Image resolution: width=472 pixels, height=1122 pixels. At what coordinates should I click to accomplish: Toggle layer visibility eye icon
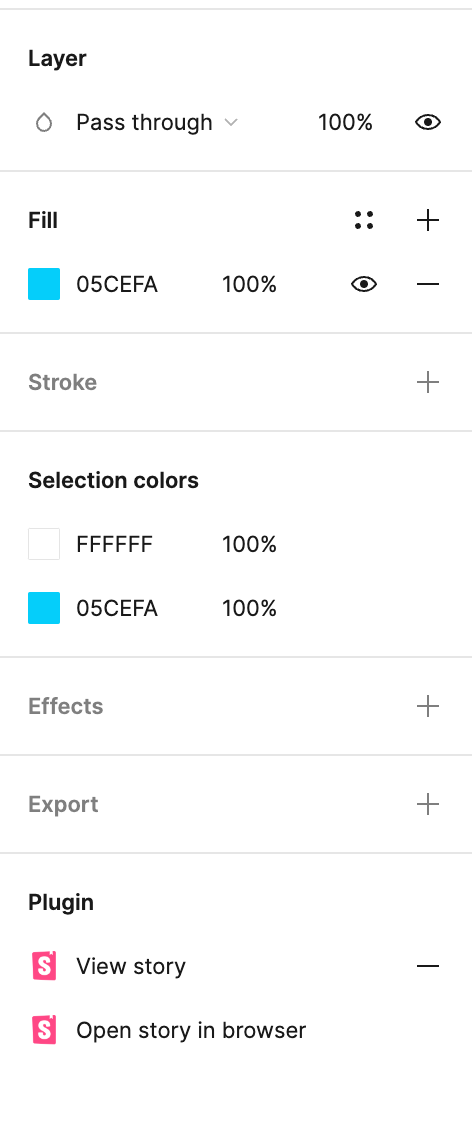coord(428,123)
